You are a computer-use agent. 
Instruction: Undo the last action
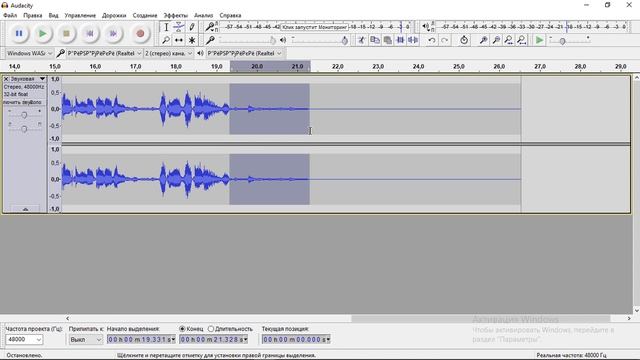point(431,40)
